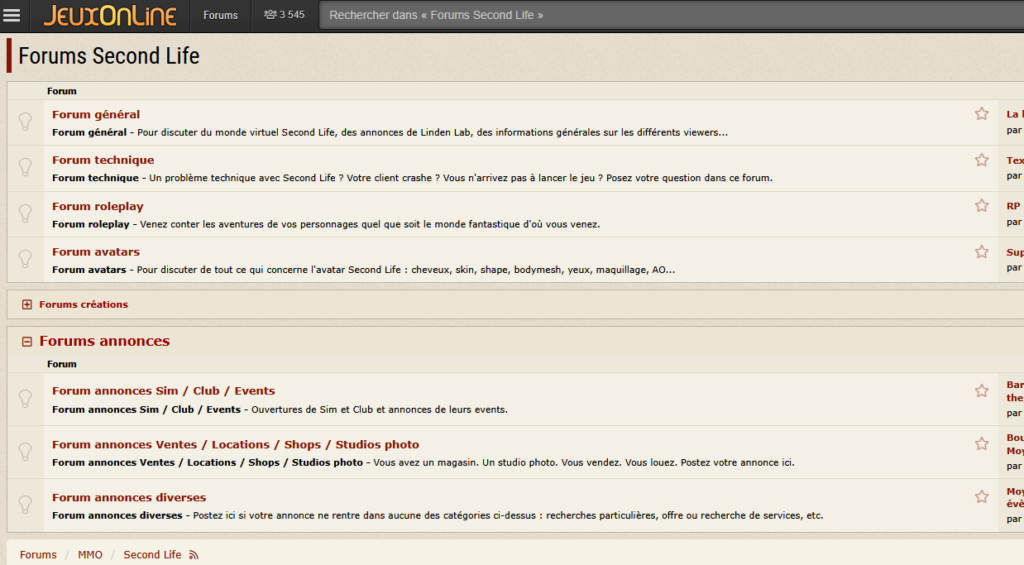Toggle favorite star for Forum technique

pyautogui.click(x=981, y=160)
